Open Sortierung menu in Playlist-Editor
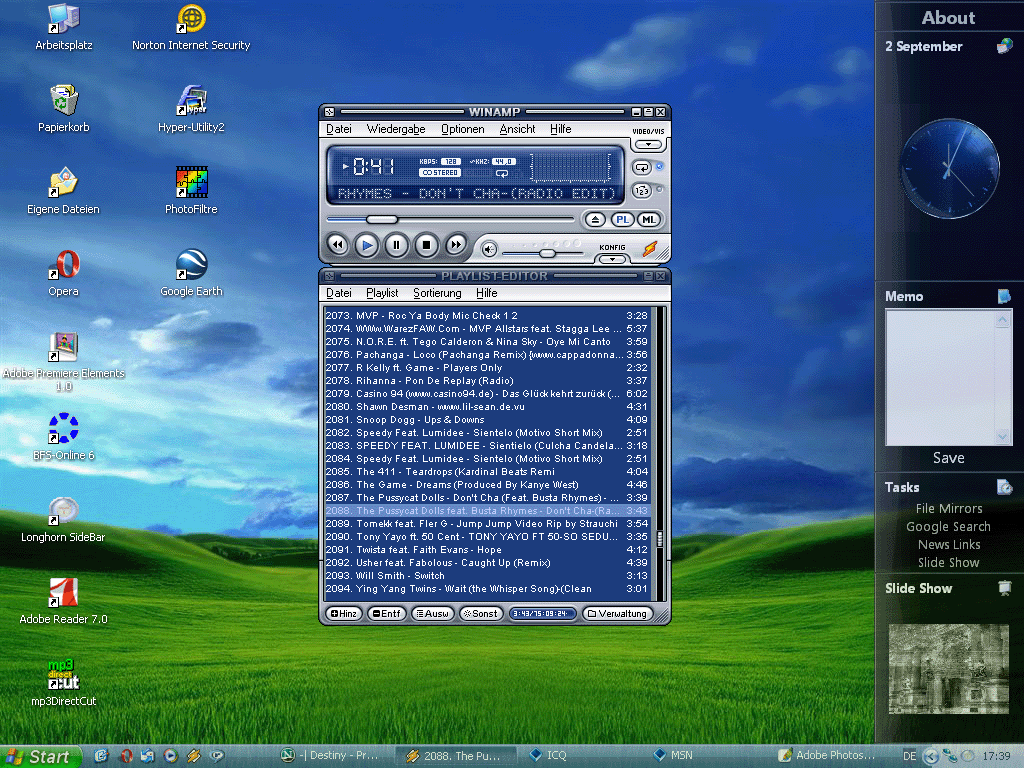Screen dimensions: 1024x768 [x=437, y=293]
